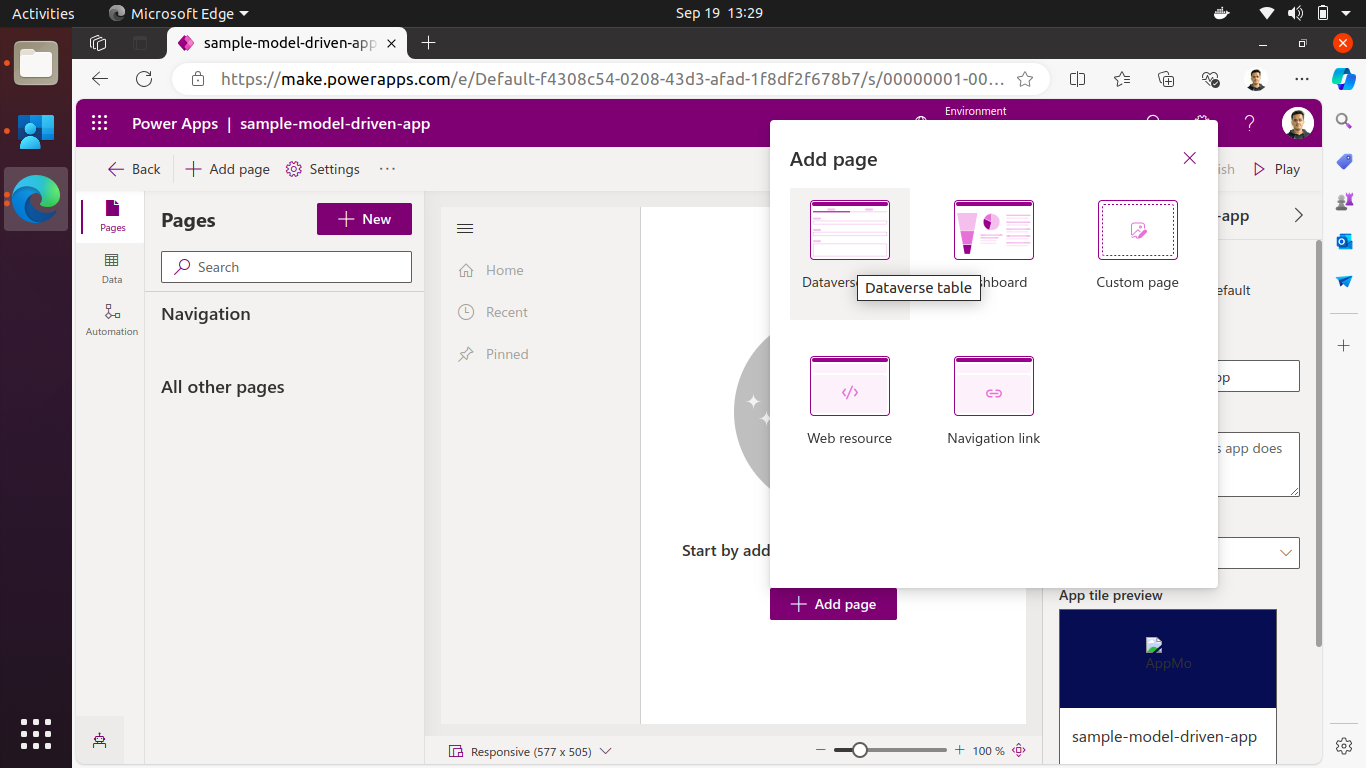The image size is (1366, 768).
Task: Click inside the Search pages field
Action: [x=286, y=266]
